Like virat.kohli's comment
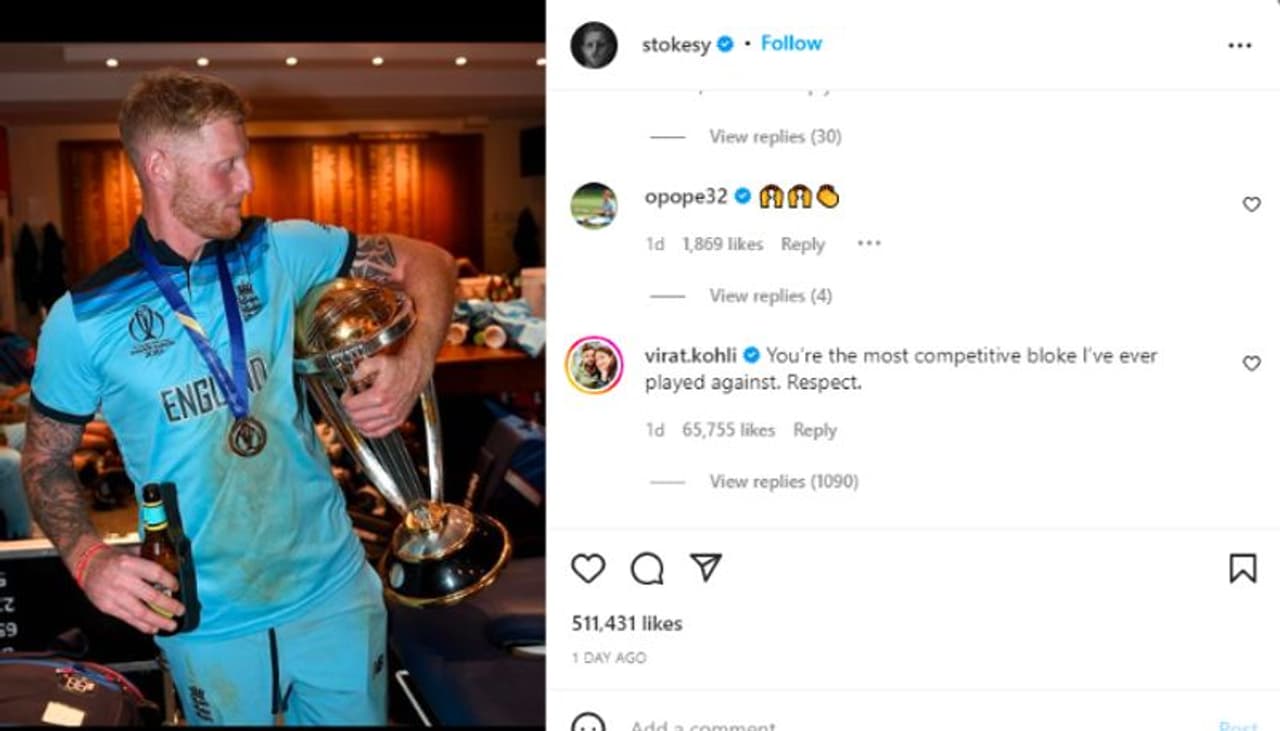The image size is (1280, 731). 1251,363
